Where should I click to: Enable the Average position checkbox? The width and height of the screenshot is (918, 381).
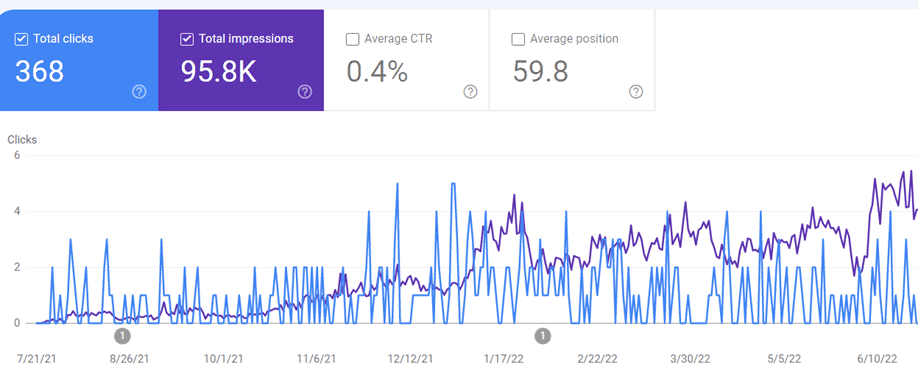(518, 39)
